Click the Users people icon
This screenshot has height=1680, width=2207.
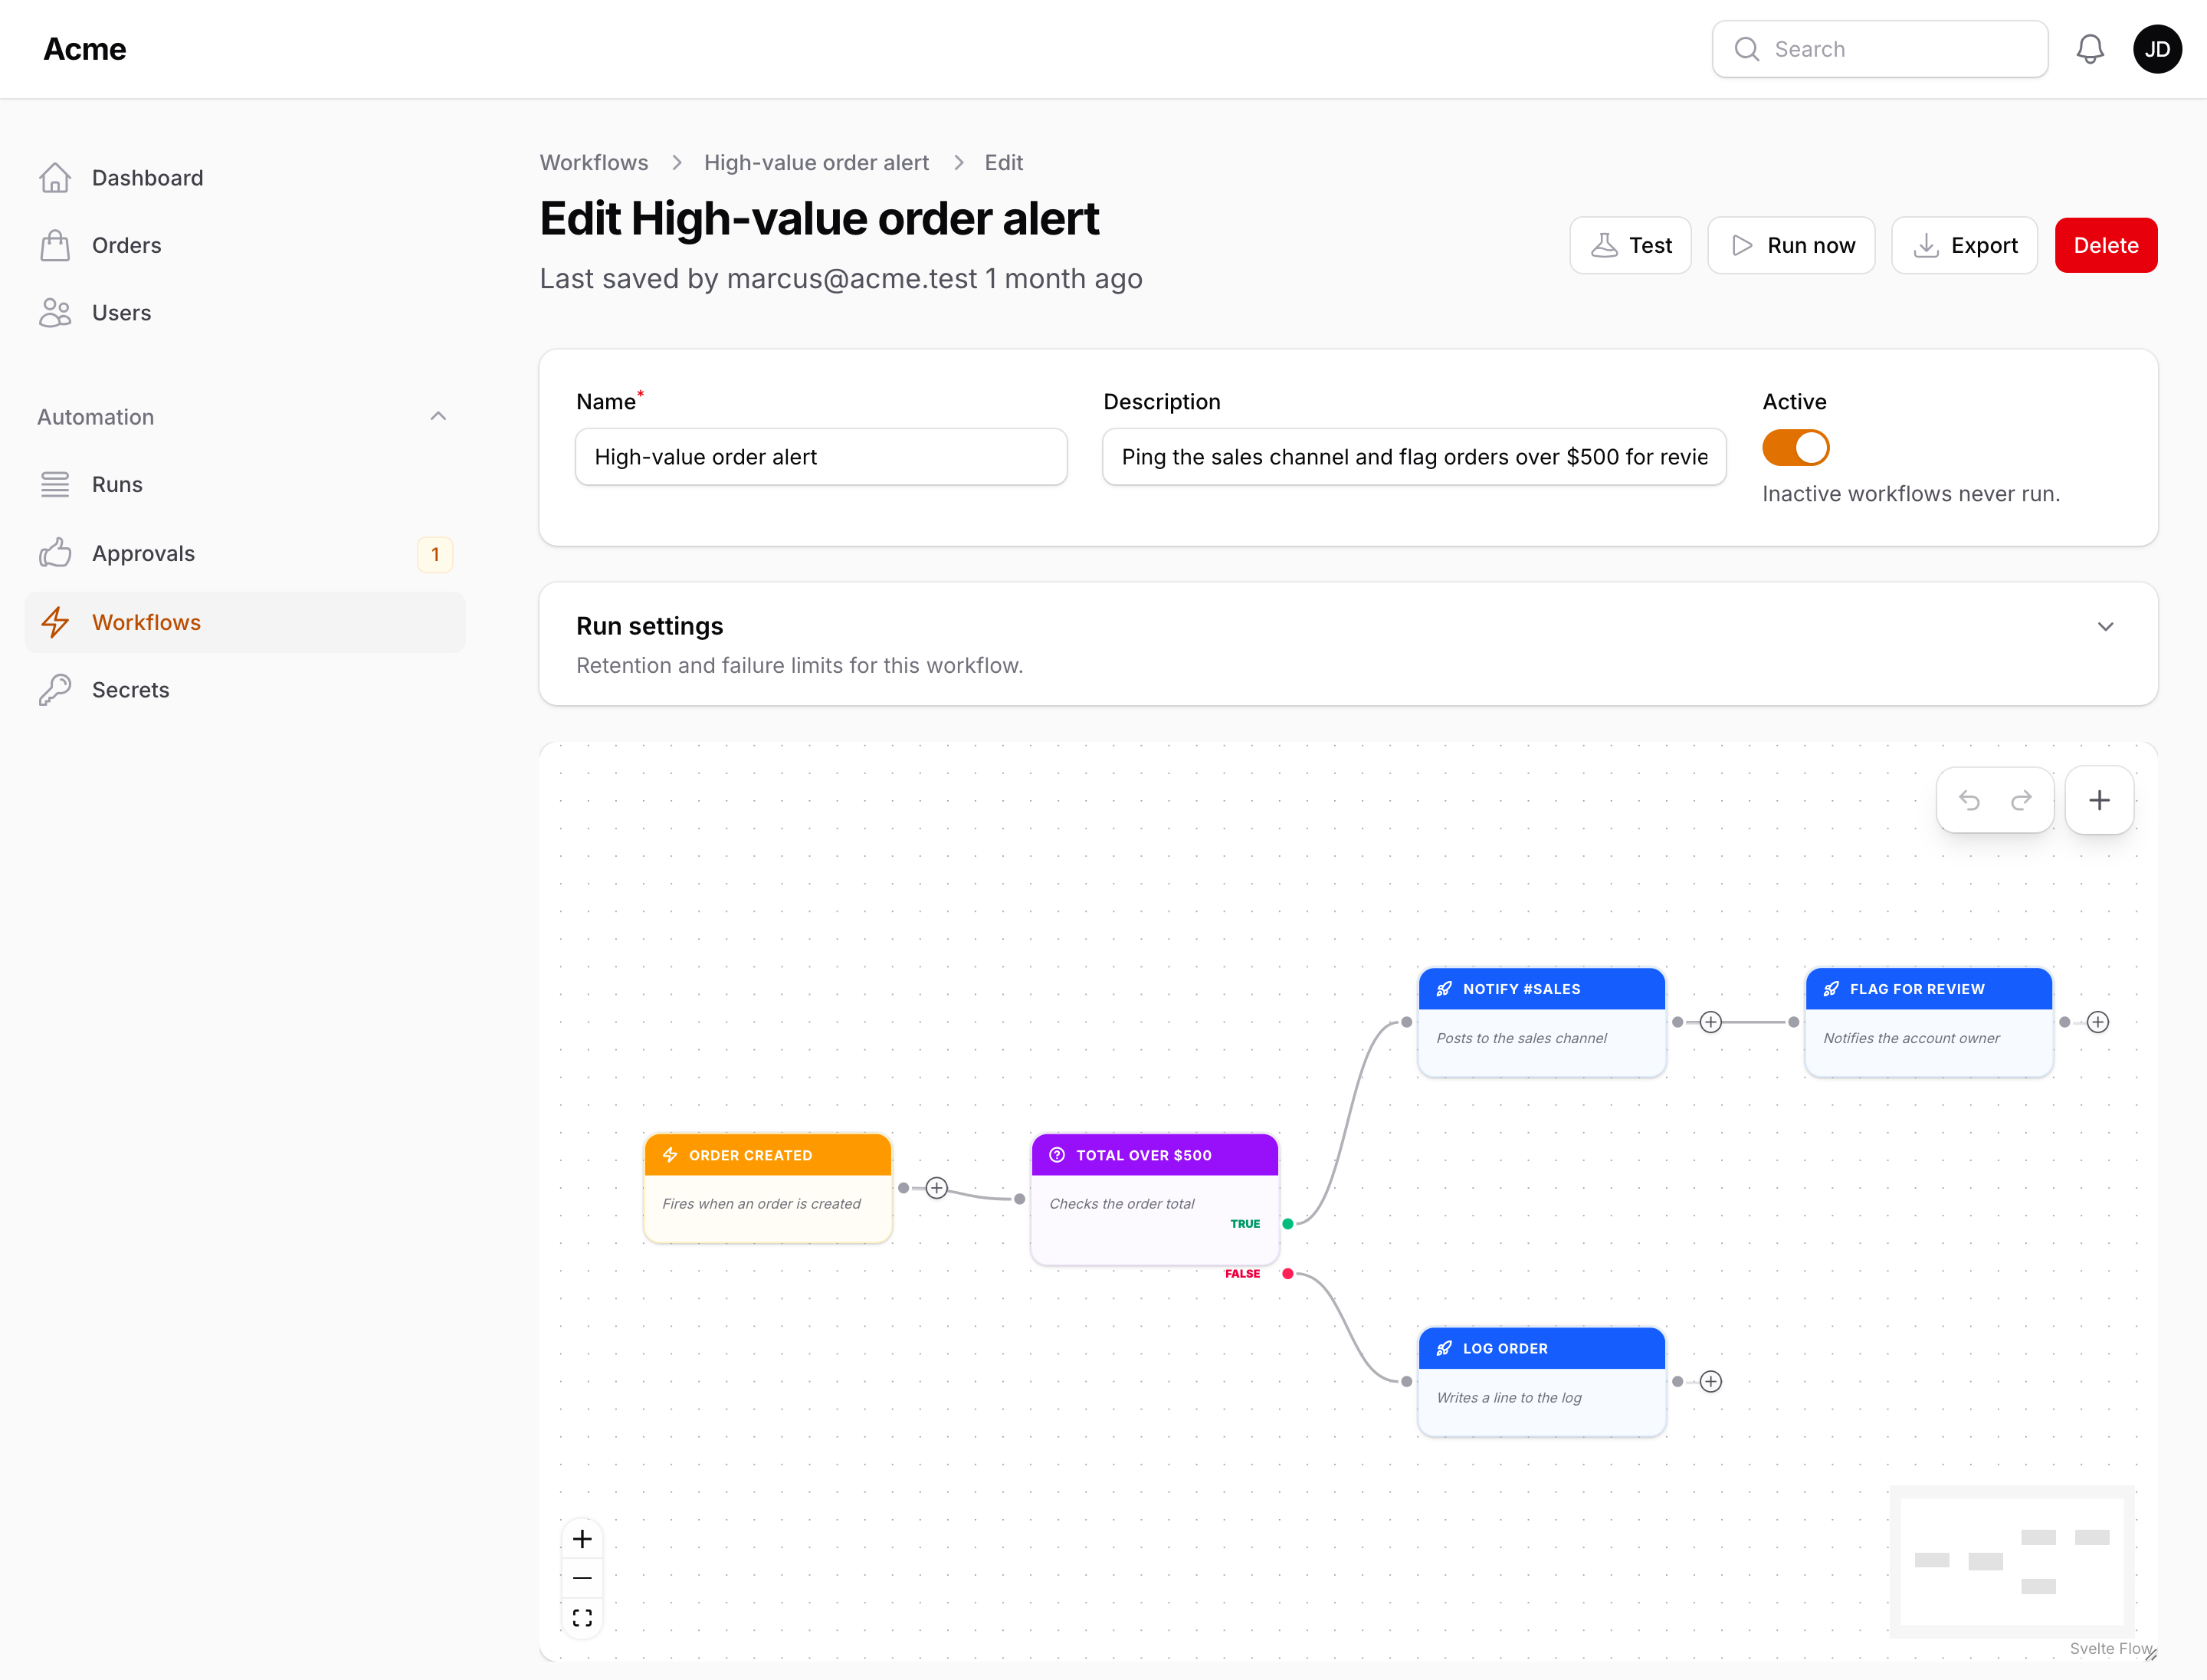point(55,313)
